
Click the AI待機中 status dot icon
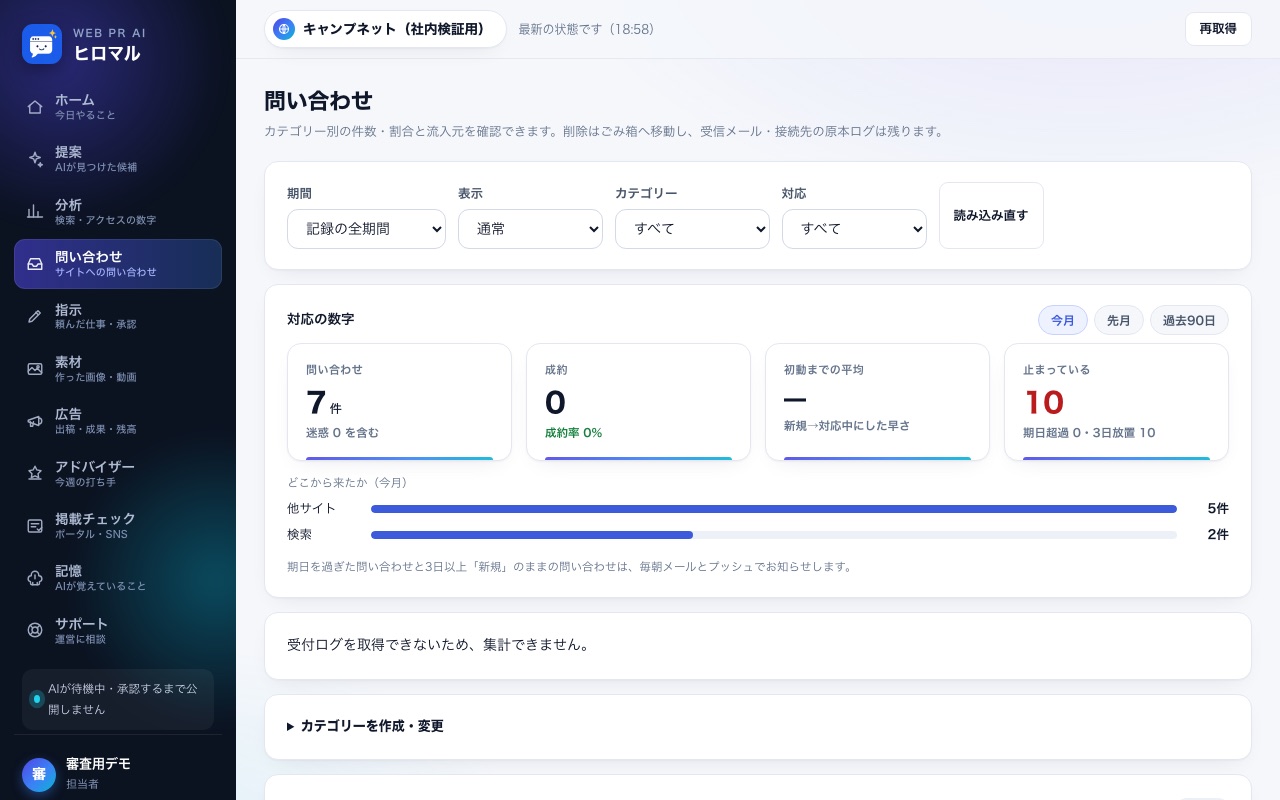[37, 699]
